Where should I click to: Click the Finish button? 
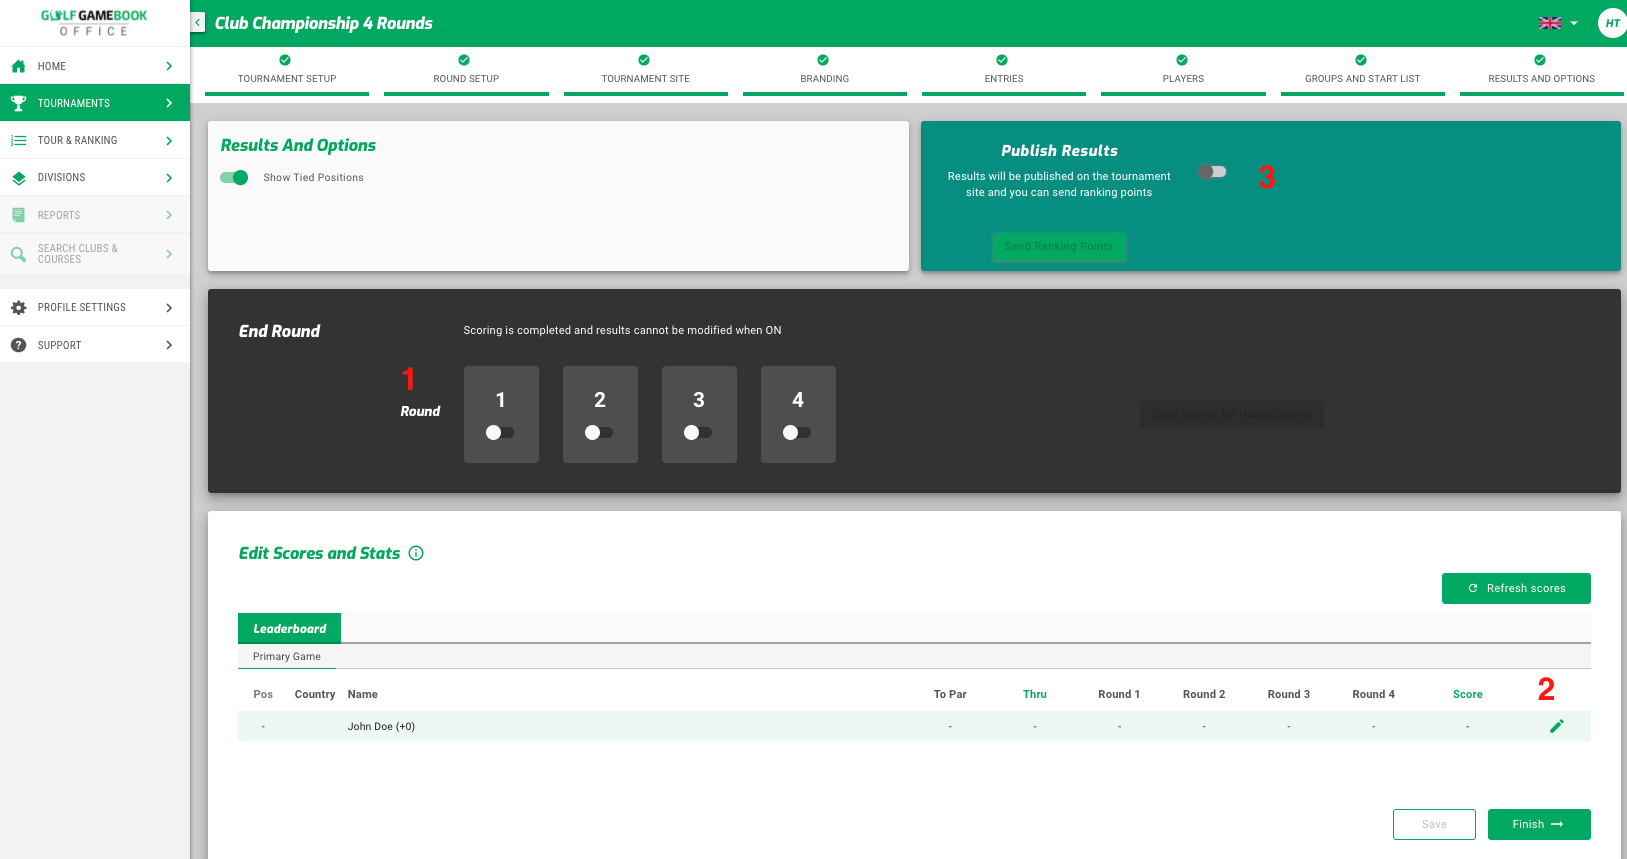tap(1539, 824)
